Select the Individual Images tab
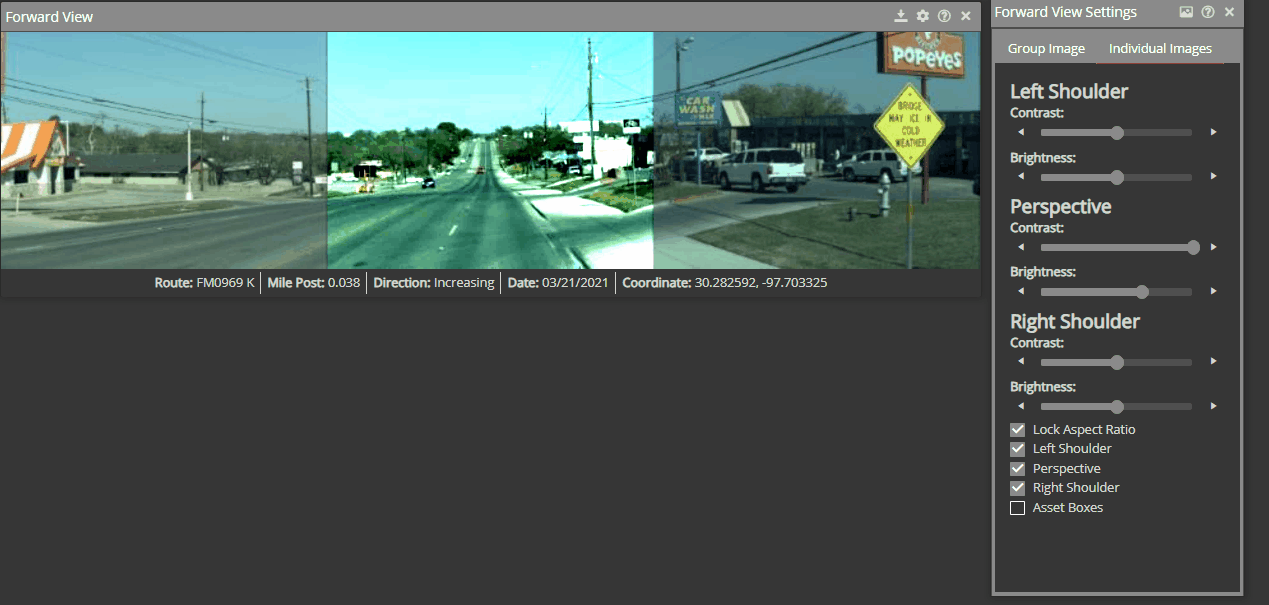1269x605 pixels. (x=1160, y=48)
